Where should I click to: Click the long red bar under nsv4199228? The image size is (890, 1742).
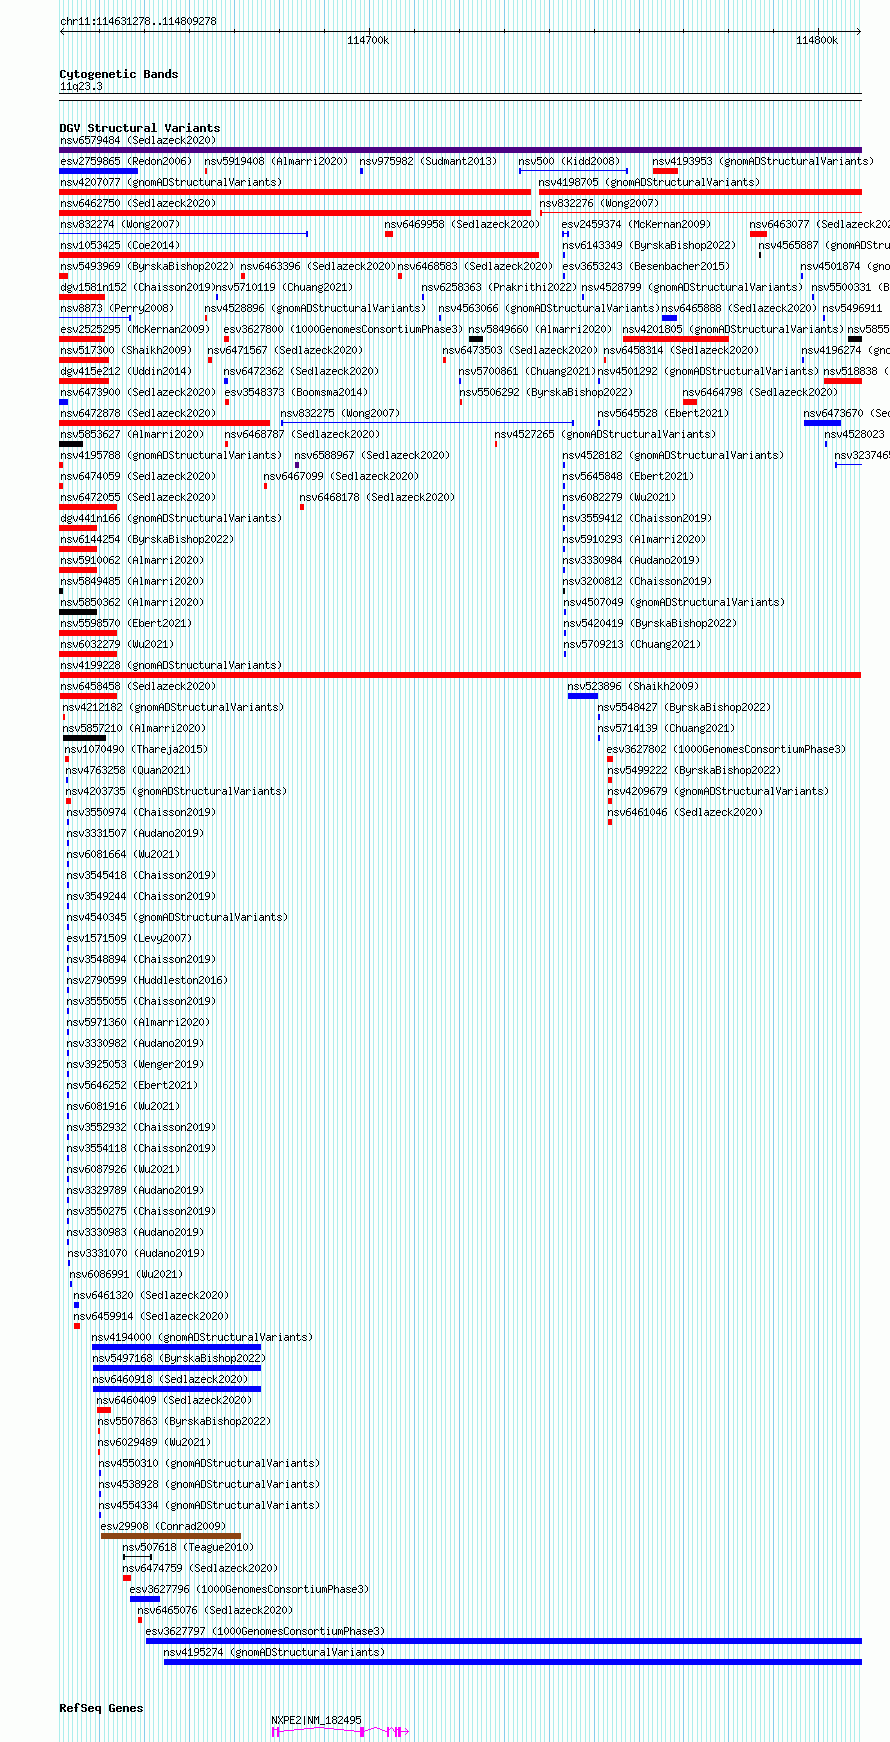[460, 675]
